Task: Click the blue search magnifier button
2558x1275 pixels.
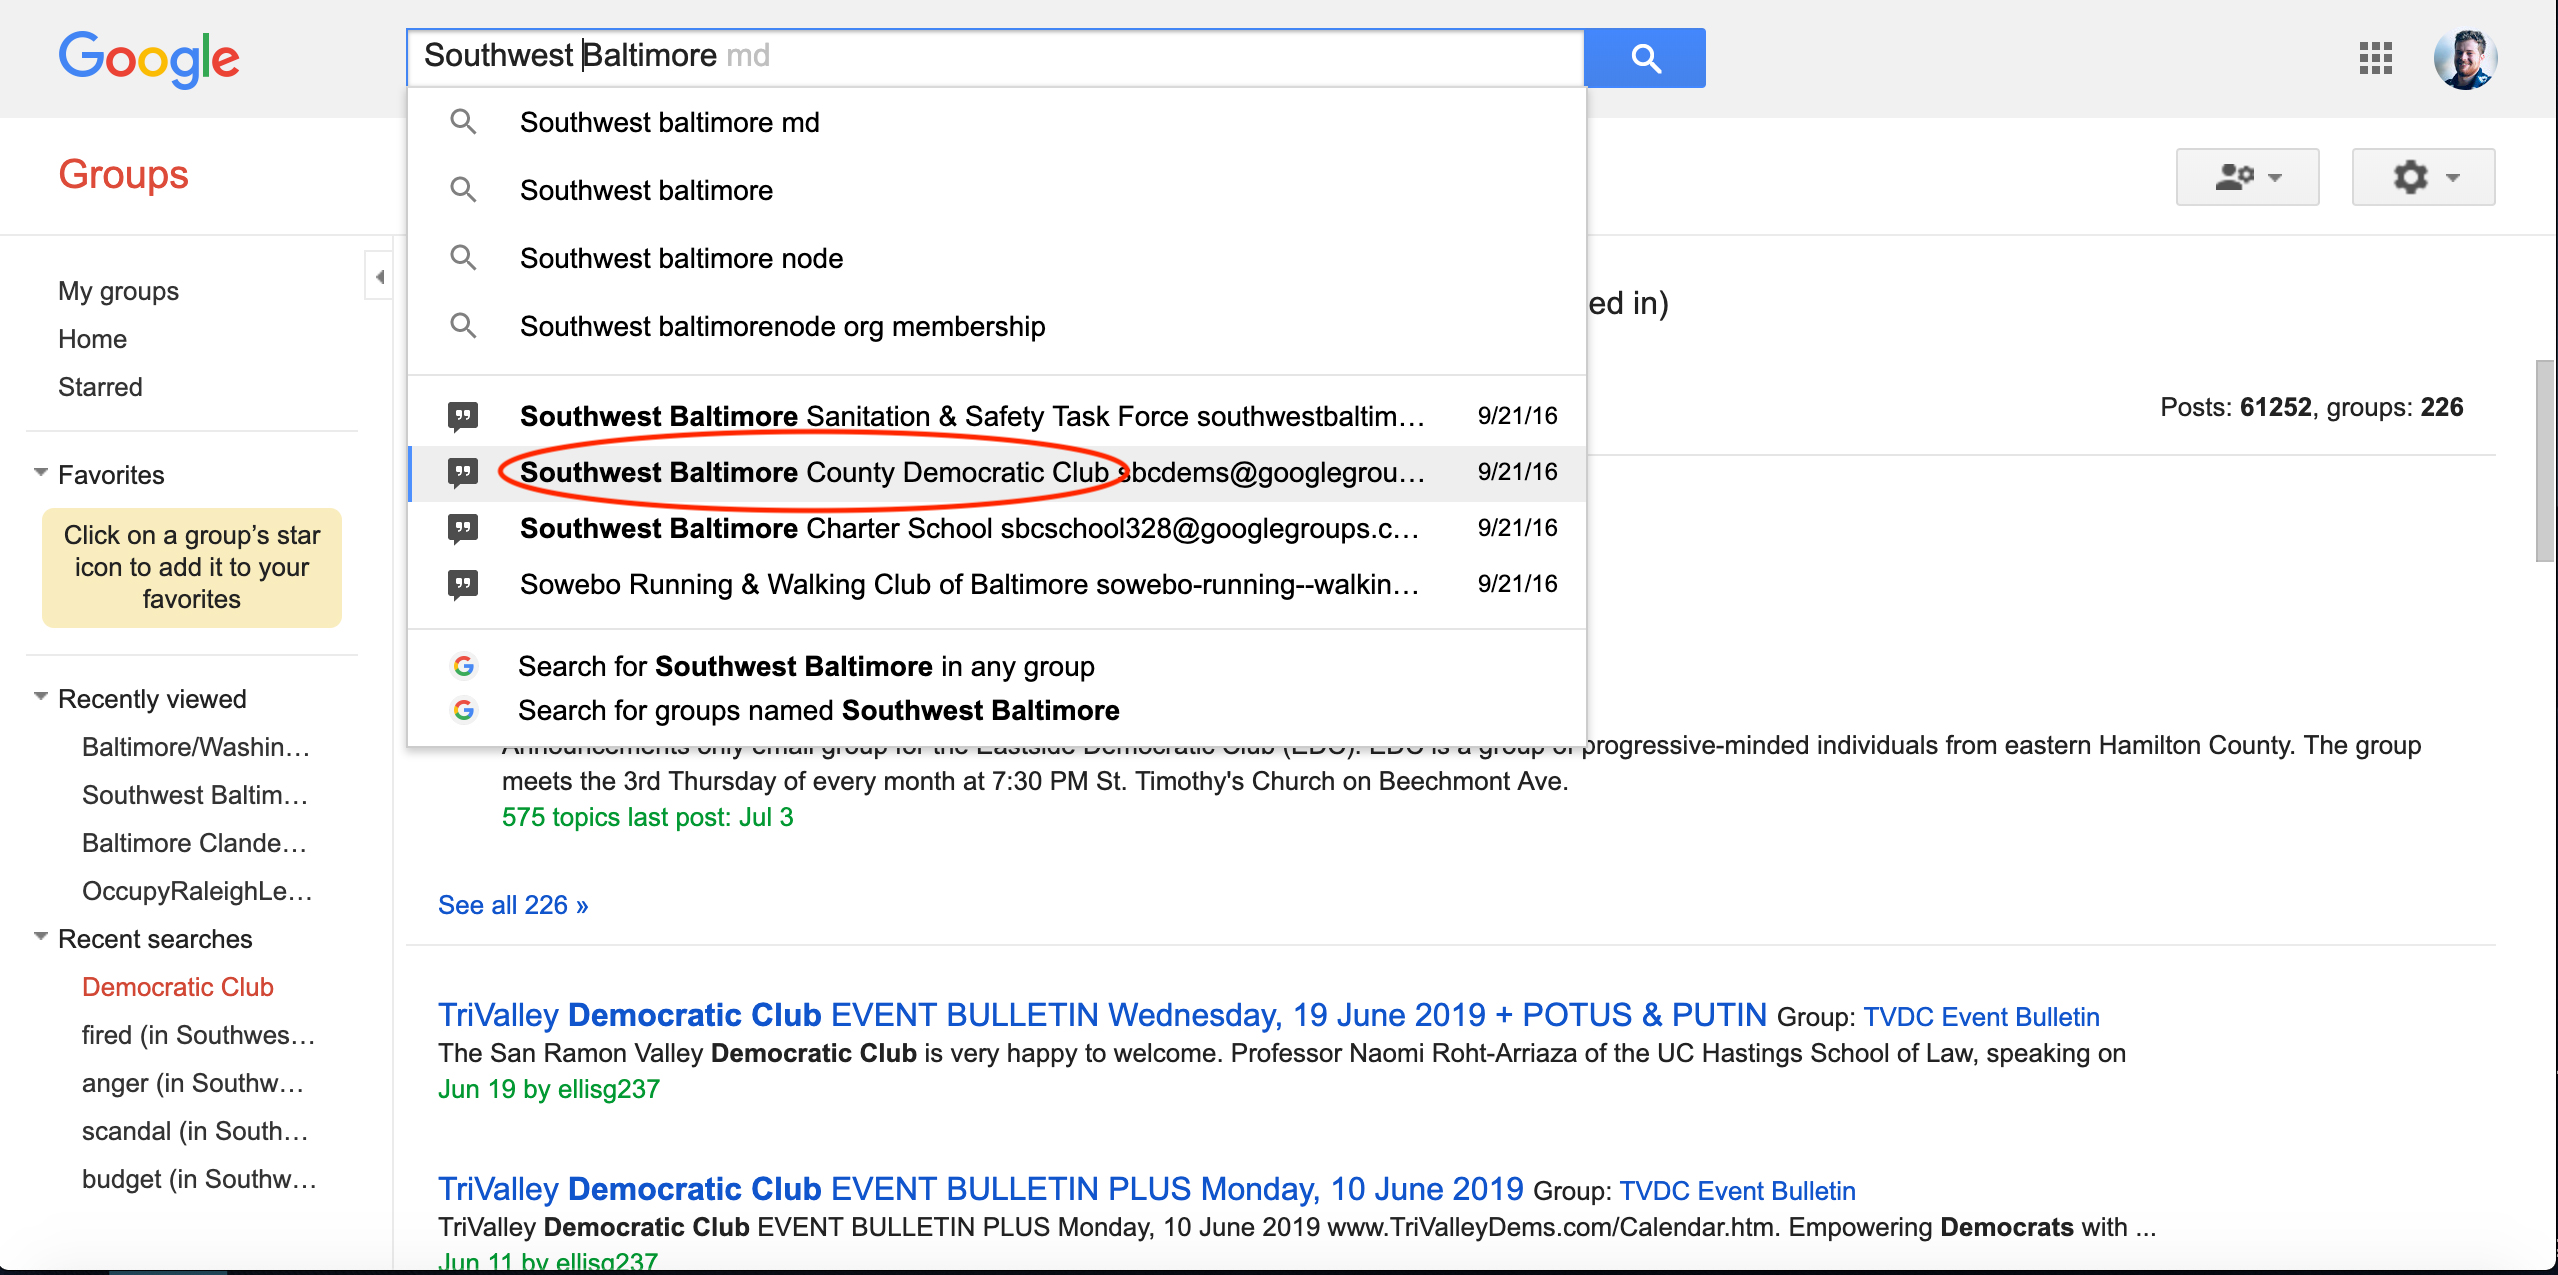Action: tap(1645, 58)
